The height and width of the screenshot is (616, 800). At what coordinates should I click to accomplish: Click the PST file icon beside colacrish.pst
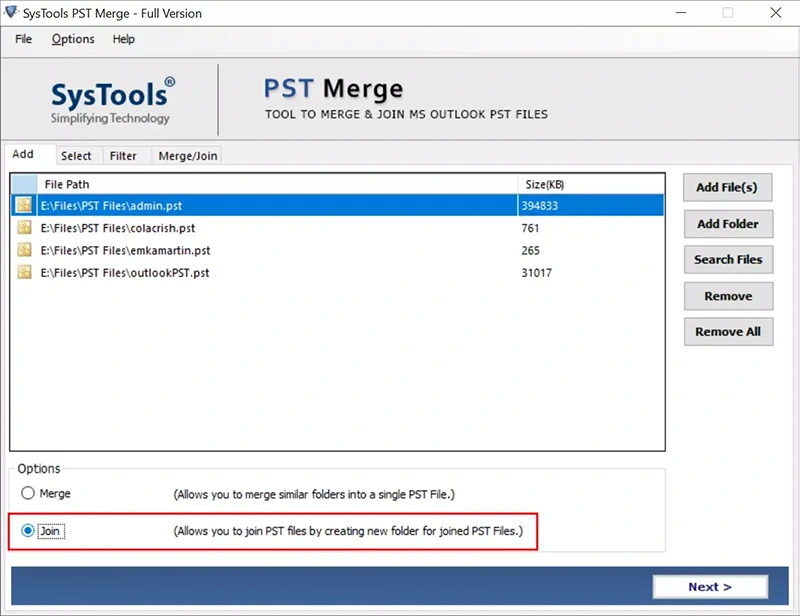pyautogui.click(x=24, y=228)
